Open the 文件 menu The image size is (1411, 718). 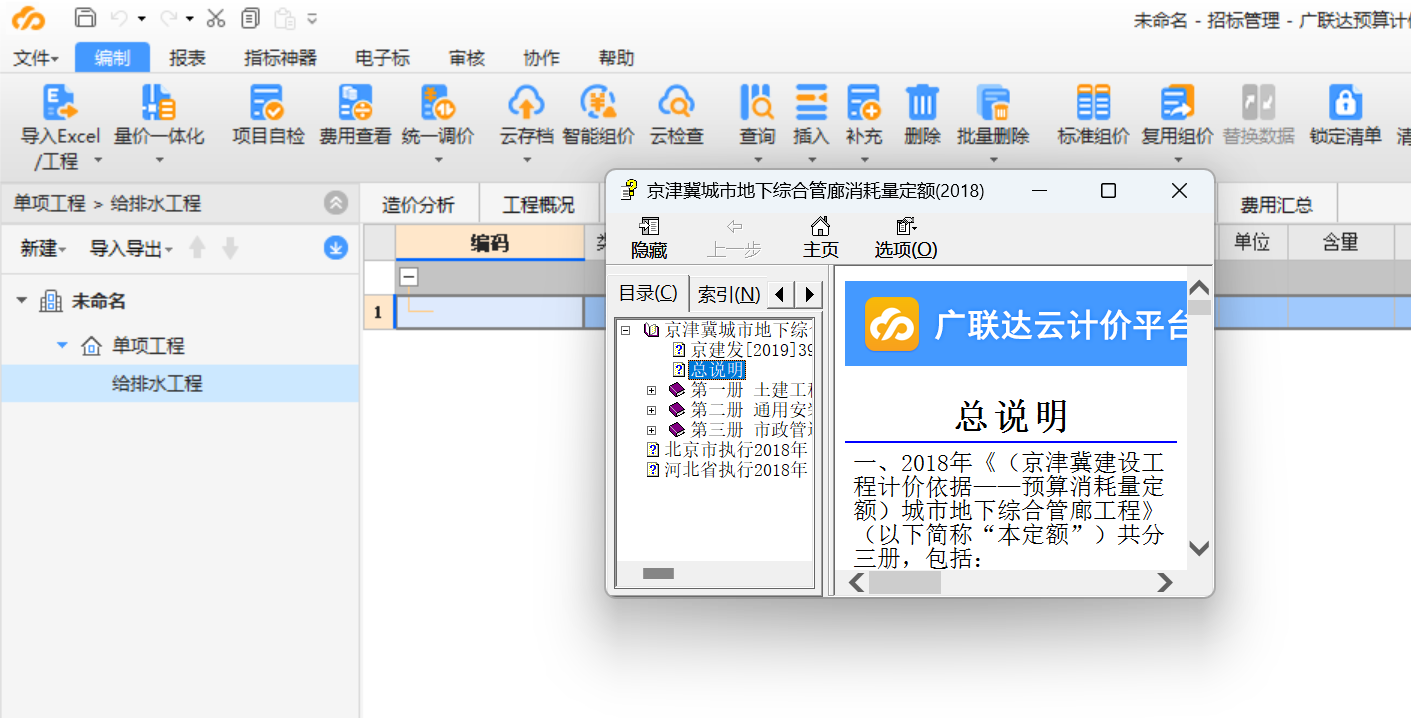pos(35,58)
